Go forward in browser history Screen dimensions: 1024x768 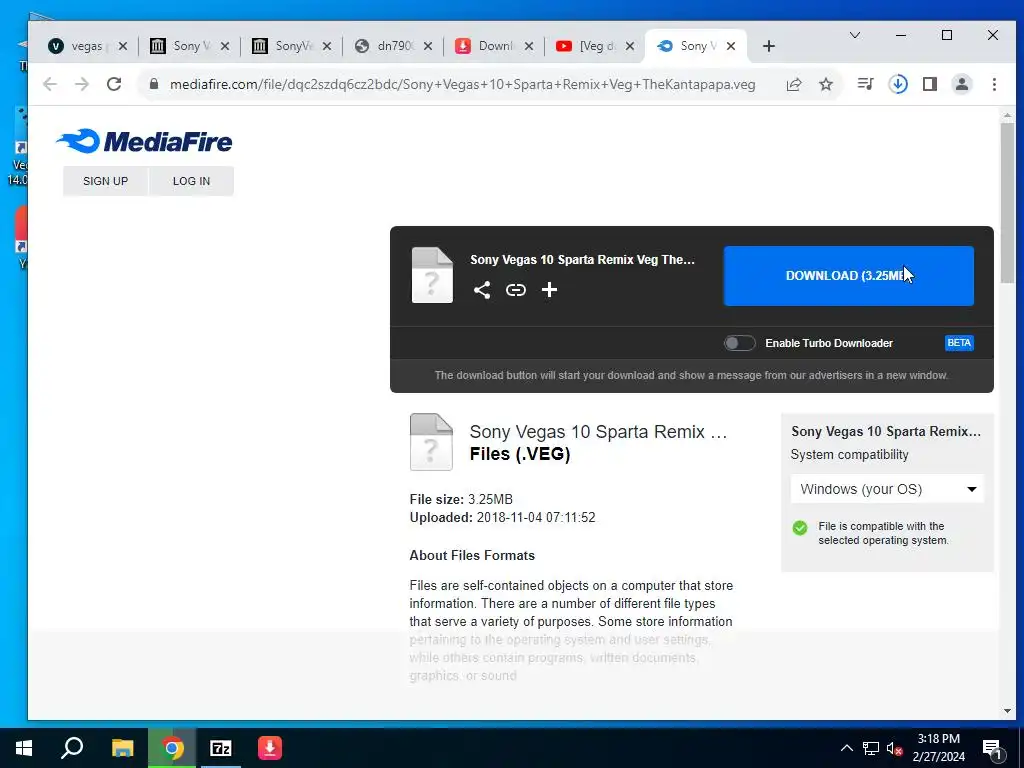pyautogui.click(x=82, y=84)
